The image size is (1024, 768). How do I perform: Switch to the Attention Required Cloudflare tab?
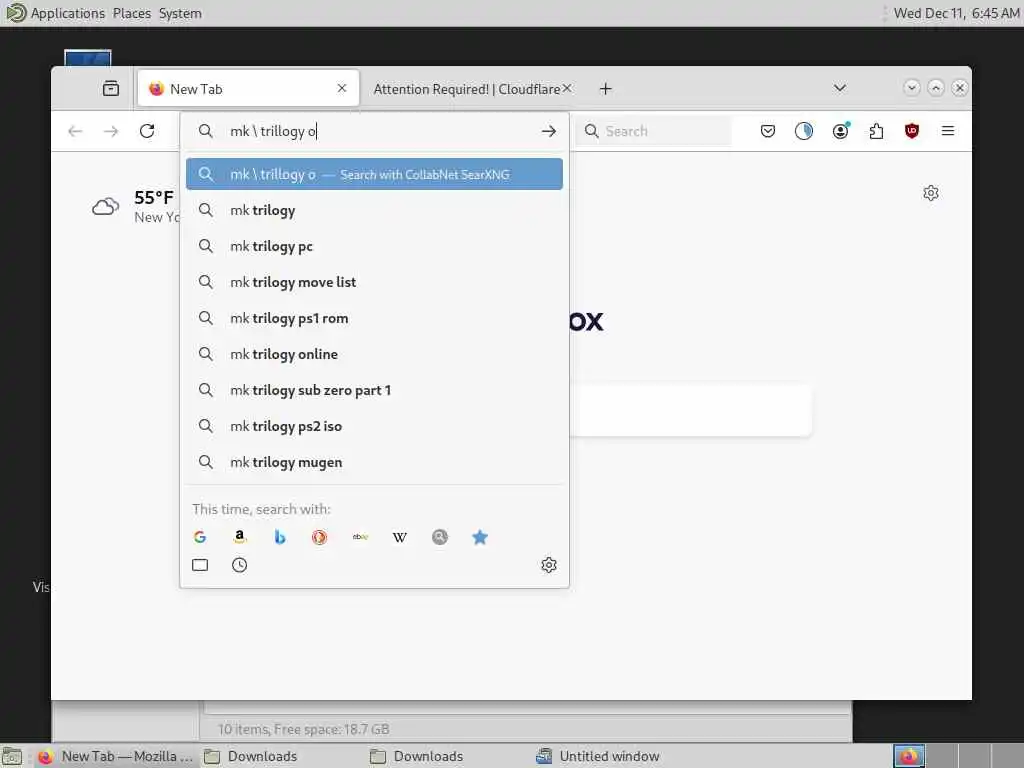[x=467, y=89]
